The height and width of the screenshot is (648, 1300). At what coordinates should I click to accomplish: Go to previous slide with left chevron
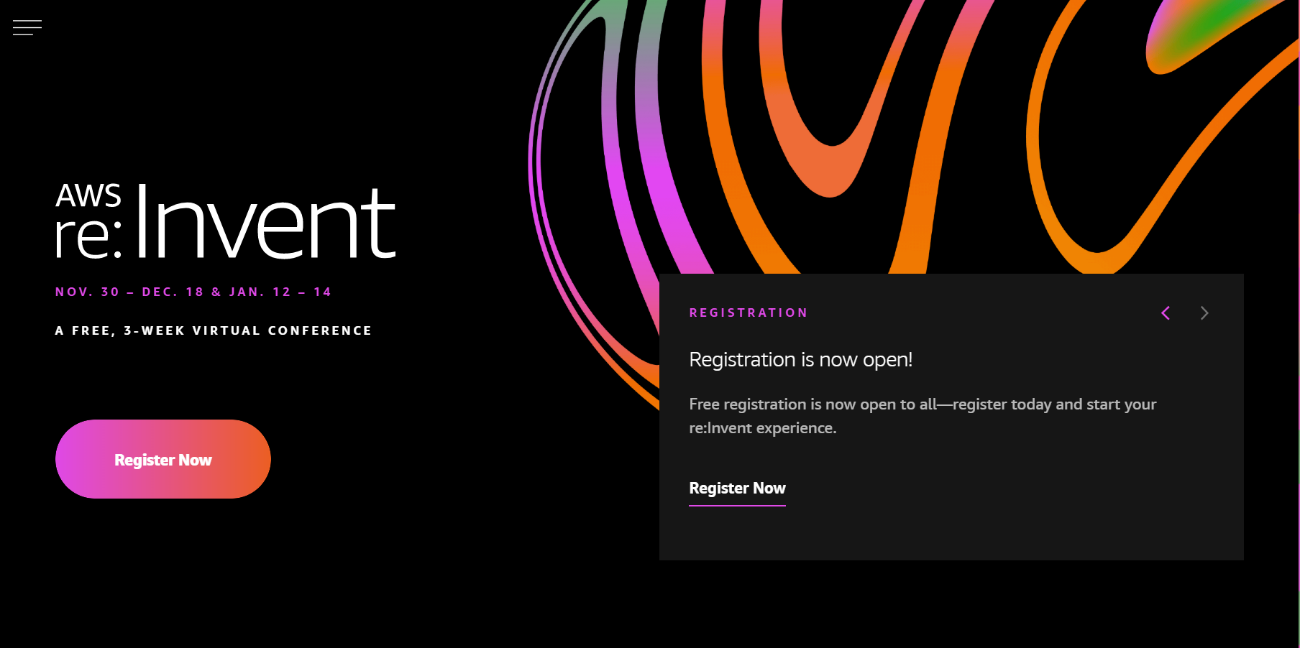[x=1165, y=313]
